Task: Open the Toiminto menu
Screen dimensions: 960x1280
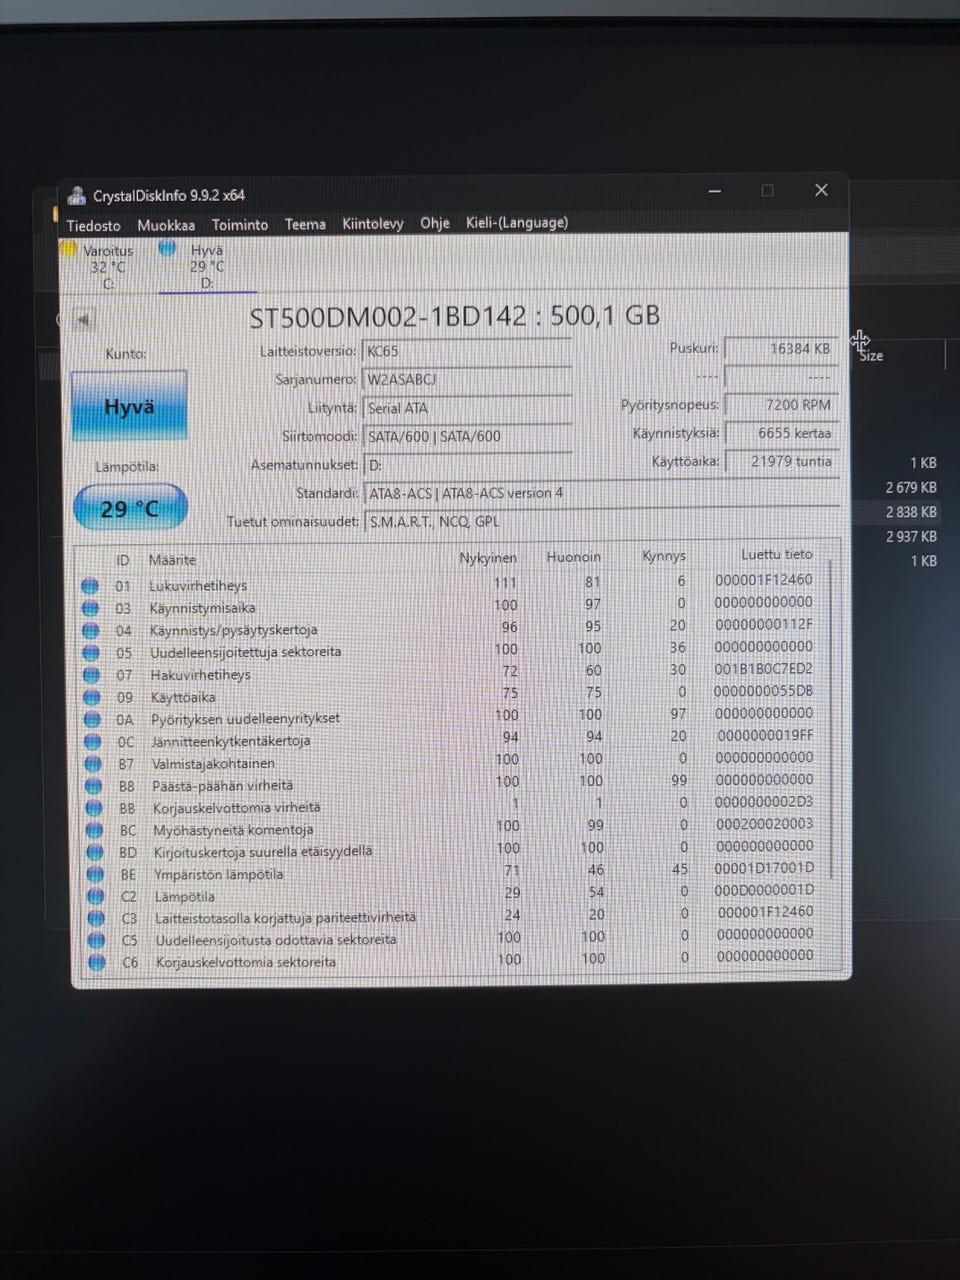Action: click(x=240, y=225)
